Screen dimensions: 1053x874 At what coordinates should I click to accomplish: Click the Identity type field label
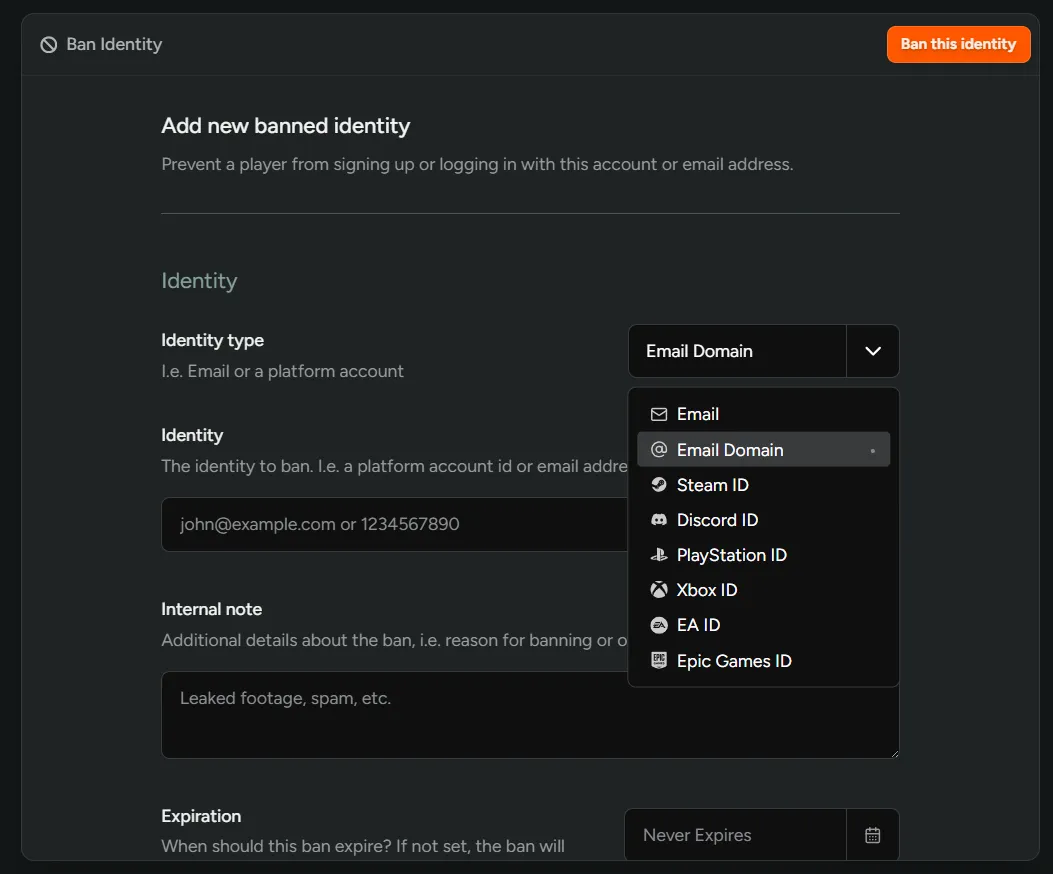click(x=212, y=340)
